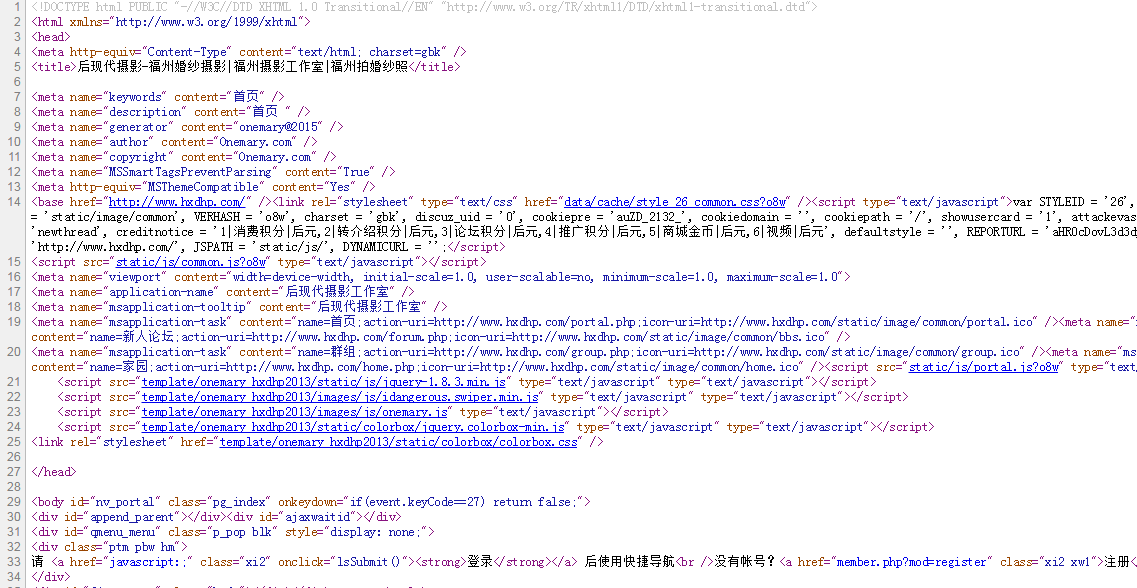
Task: Click the "keywords" meta name value
Action: click(134, 97)
